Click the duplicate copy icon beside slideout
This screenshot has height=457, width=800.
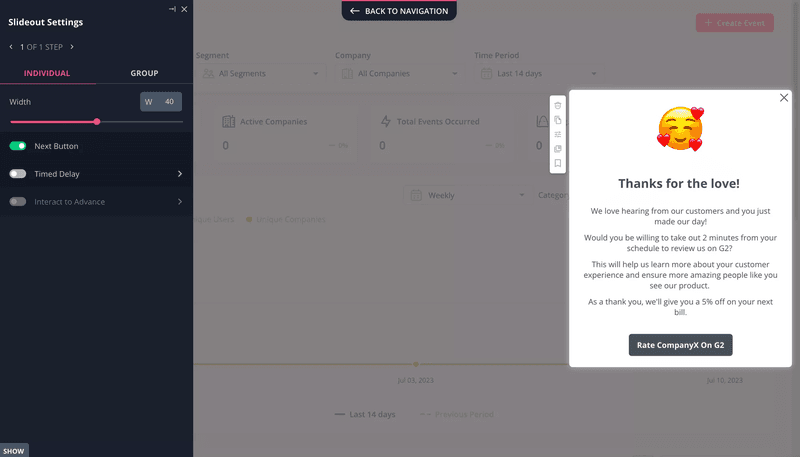point(558,120)
